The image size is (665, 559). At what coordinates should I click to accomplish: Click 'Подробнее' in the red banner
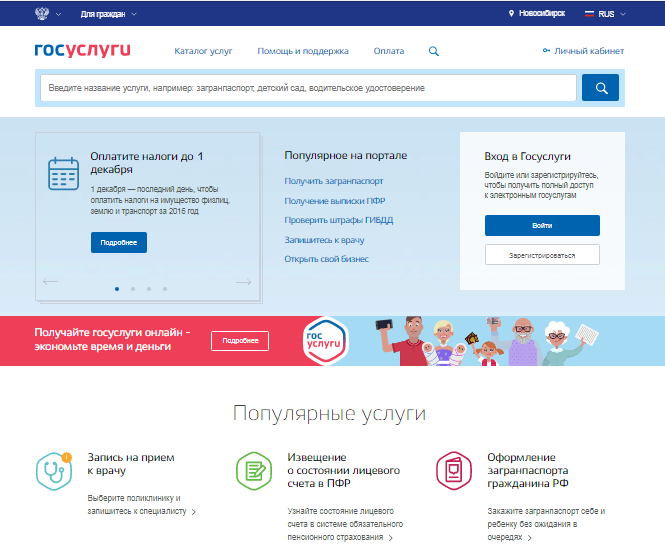(x=240, y=341)
